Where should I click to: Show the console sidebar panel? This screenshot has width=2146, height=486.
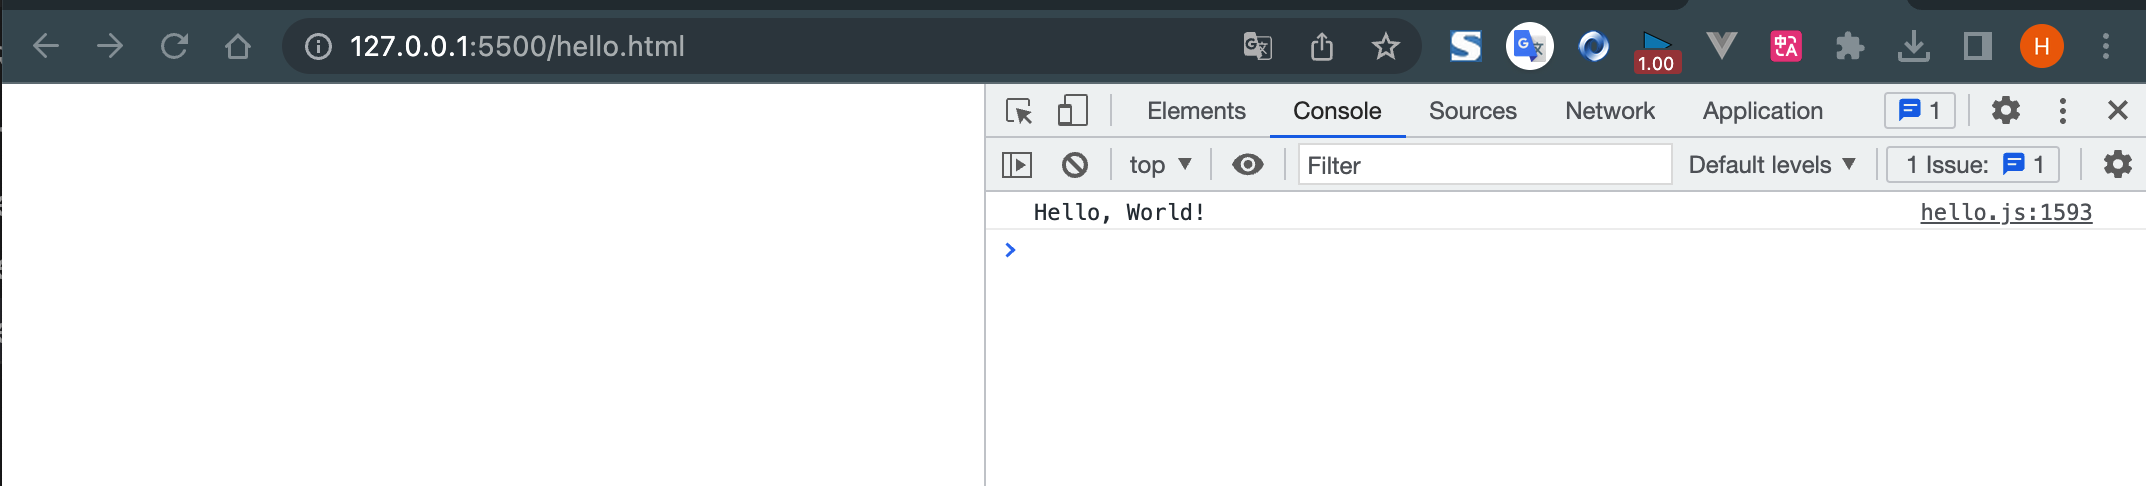coord(1017,165)
